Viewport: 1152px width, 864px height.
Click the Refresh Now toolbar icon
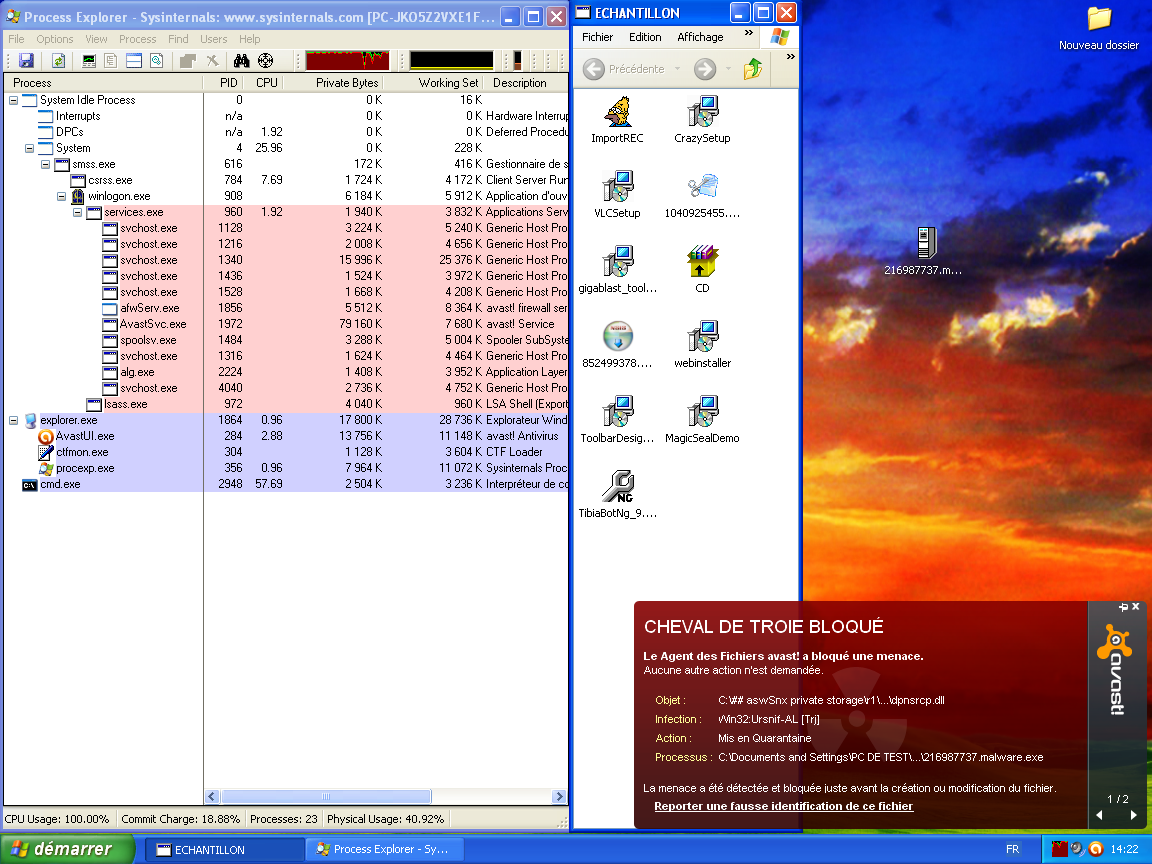coord(59,61)
